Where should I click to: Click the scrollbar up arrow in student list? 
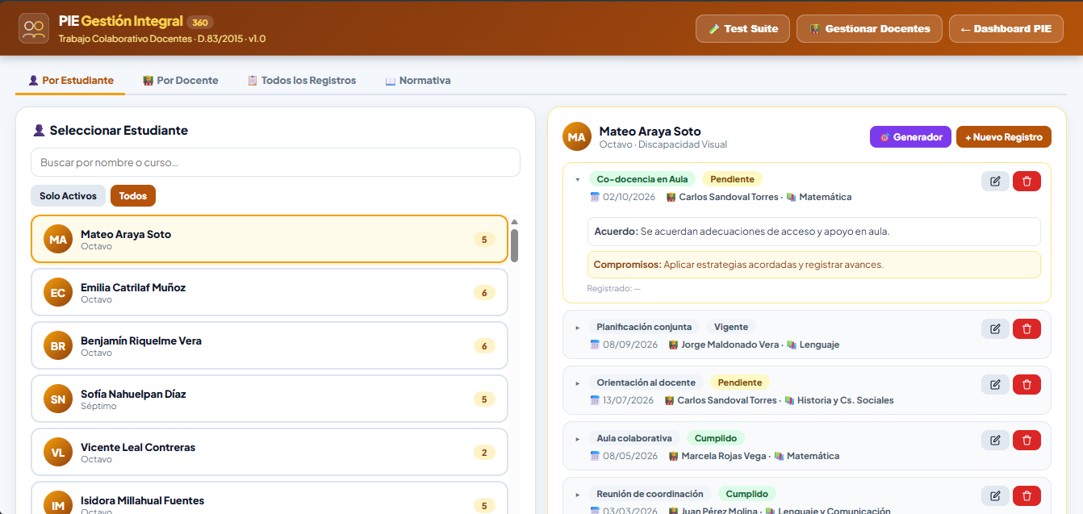click(x=515, y=222)
